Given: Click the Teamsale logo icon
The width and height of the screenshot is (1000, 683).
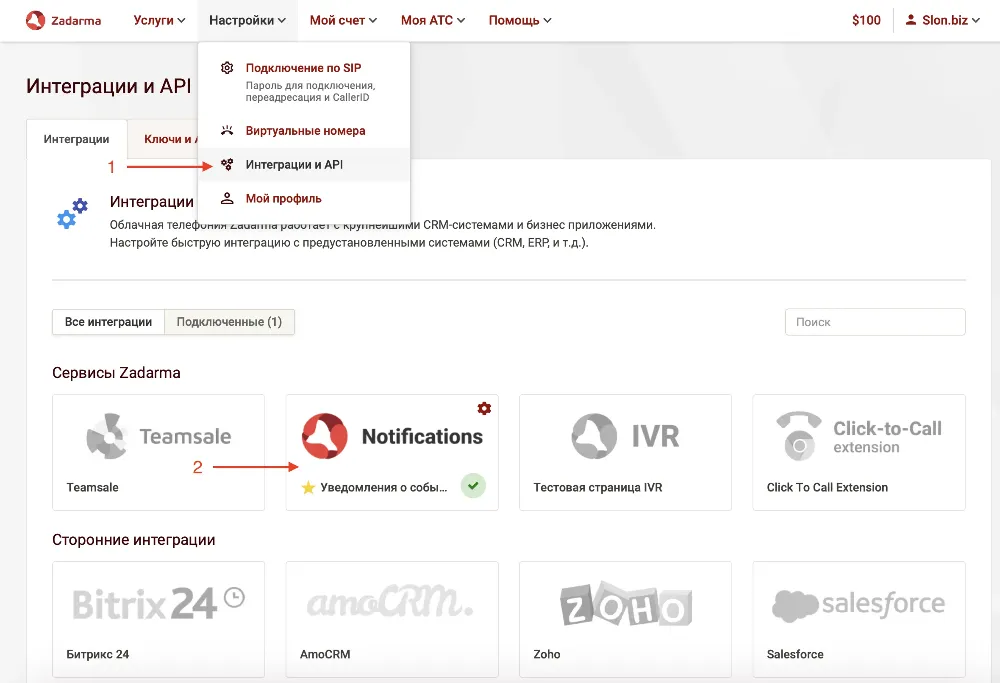Looking at the screenshot, I should pos(107,436).
